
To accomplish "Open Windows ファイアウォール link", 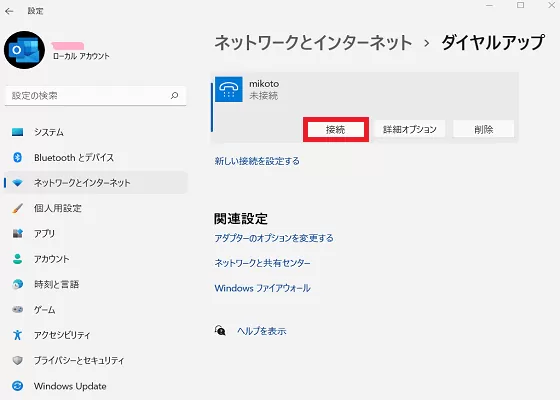I will (x=262, y=288).
